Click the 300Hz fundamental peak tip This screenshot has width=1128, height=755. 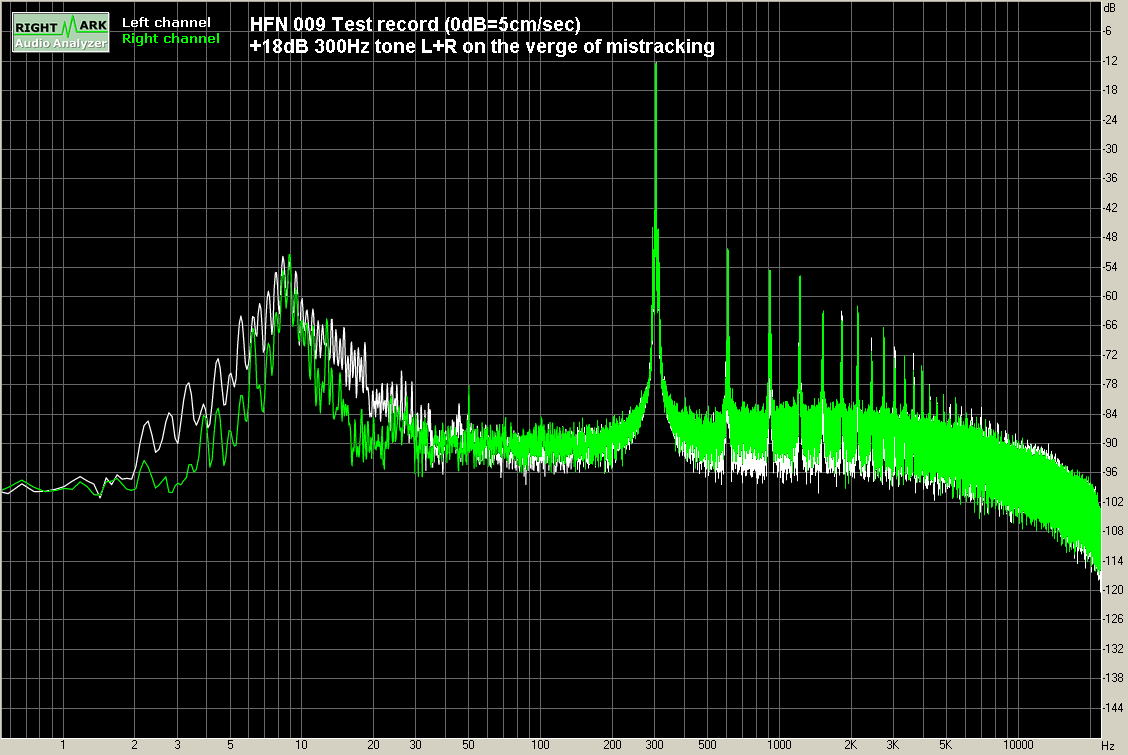coord(656,65)
